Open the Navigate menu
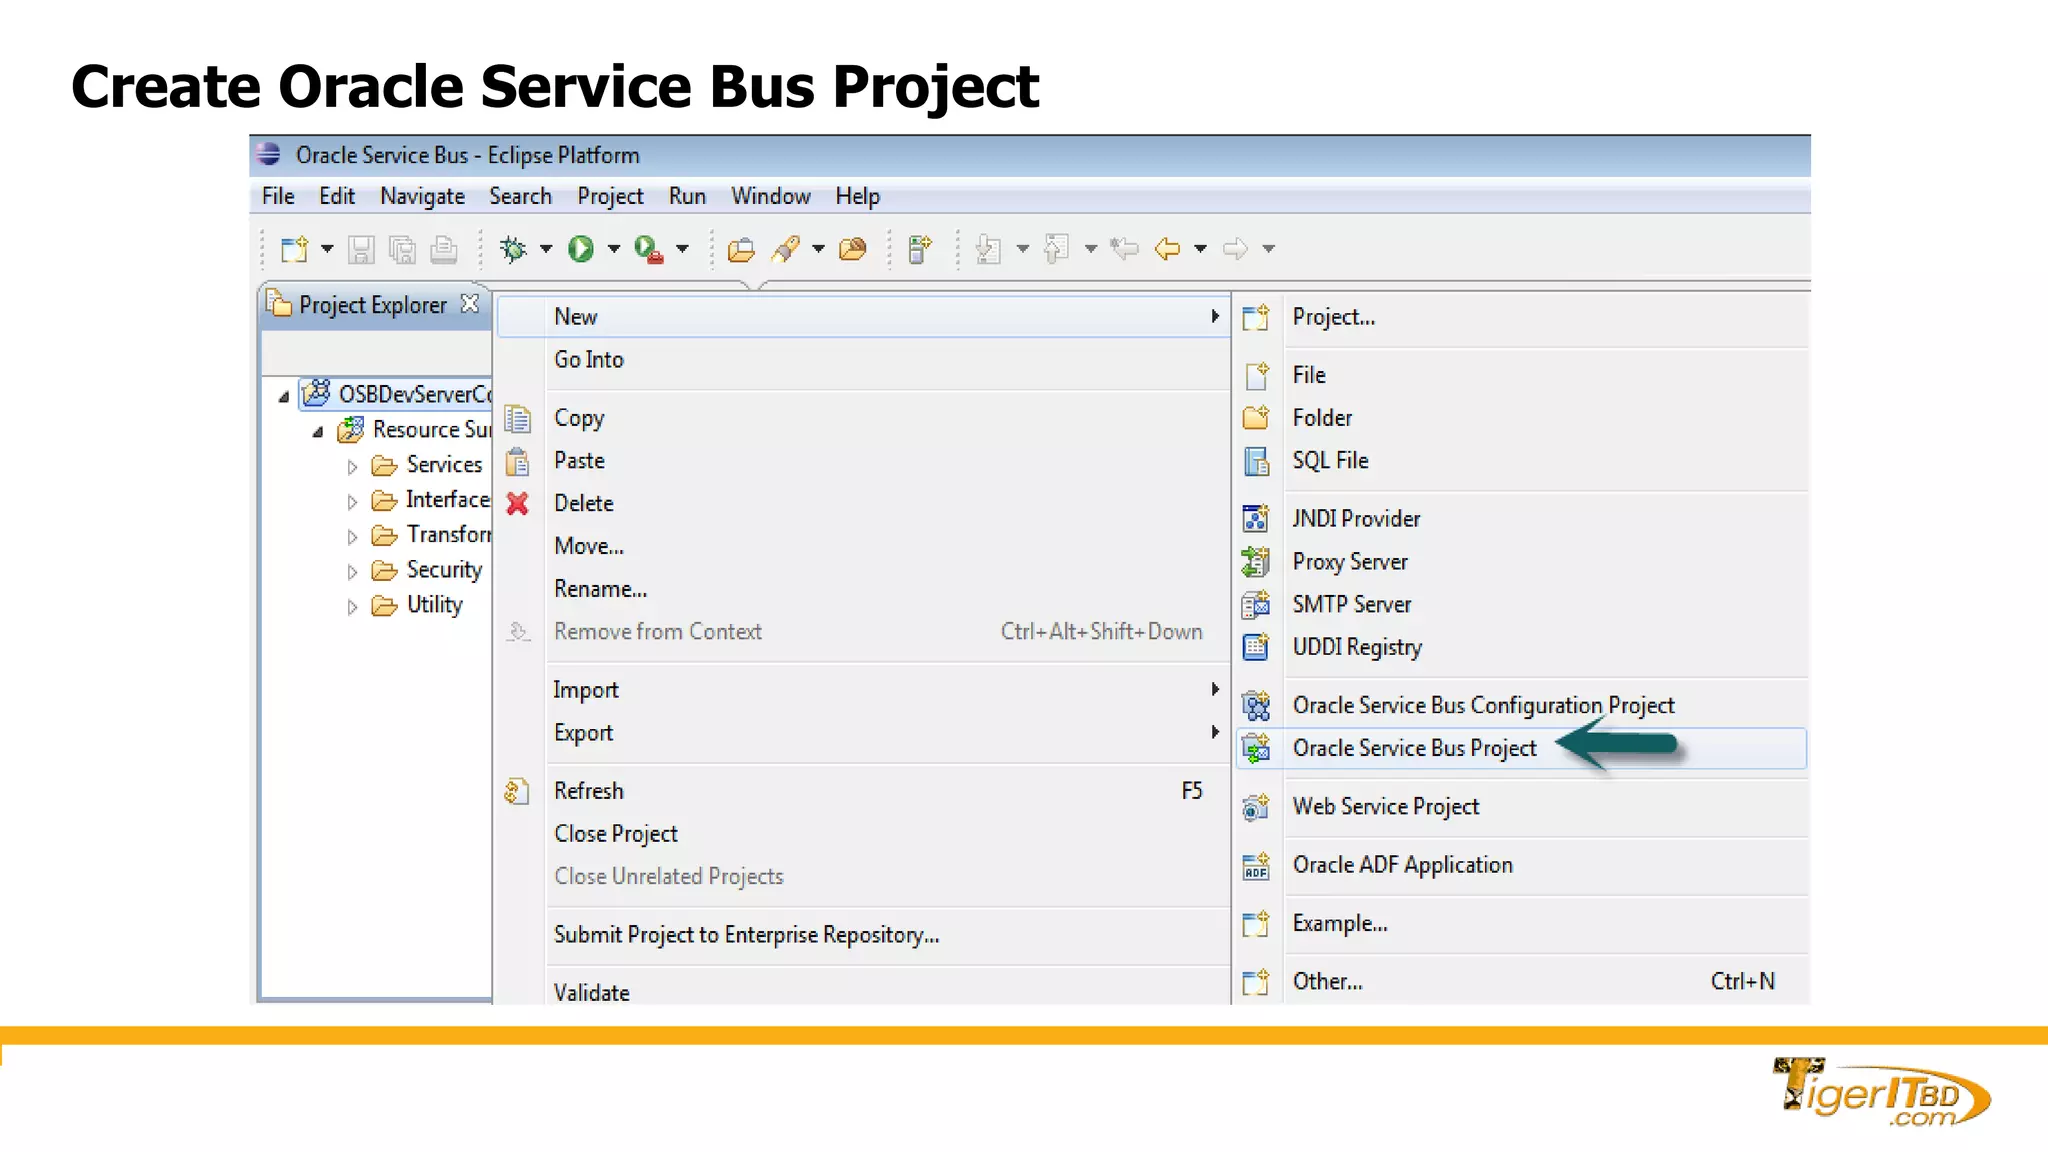The image size is (2048, 1152). point(422,196)
